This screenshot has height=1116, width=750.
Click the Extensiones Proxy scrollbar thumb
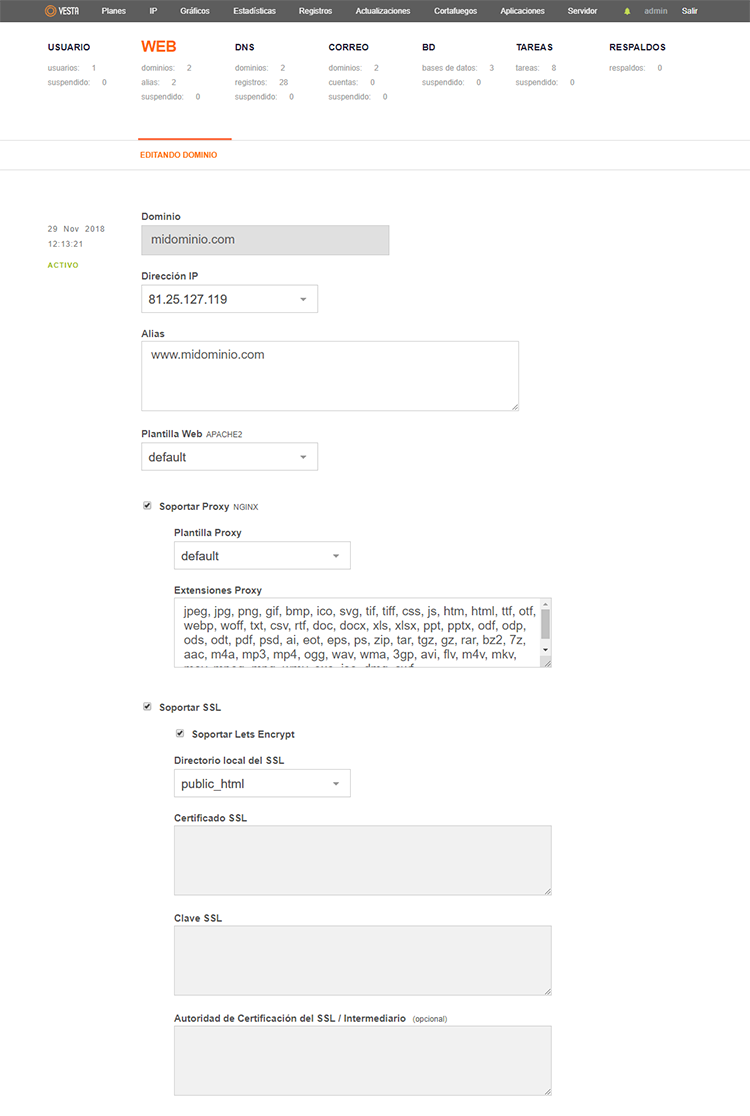coord(546,624)
